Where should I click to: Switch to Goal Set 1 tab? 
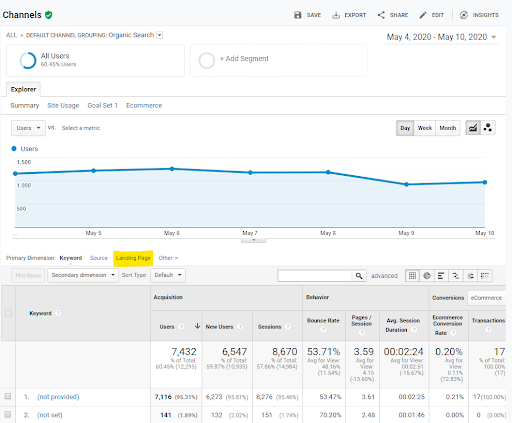point(103,106)
